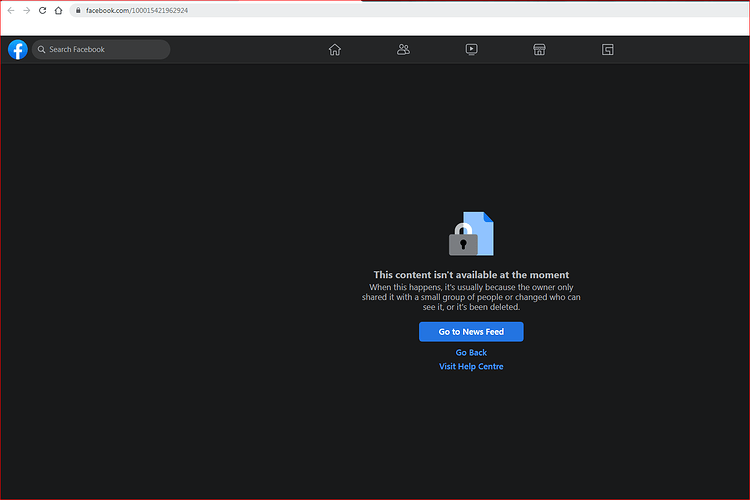This screenshot has width=750, height=500.
Task: Reload the page with the refresh icon
Action: pyautogui.click(x=43, y=10)
